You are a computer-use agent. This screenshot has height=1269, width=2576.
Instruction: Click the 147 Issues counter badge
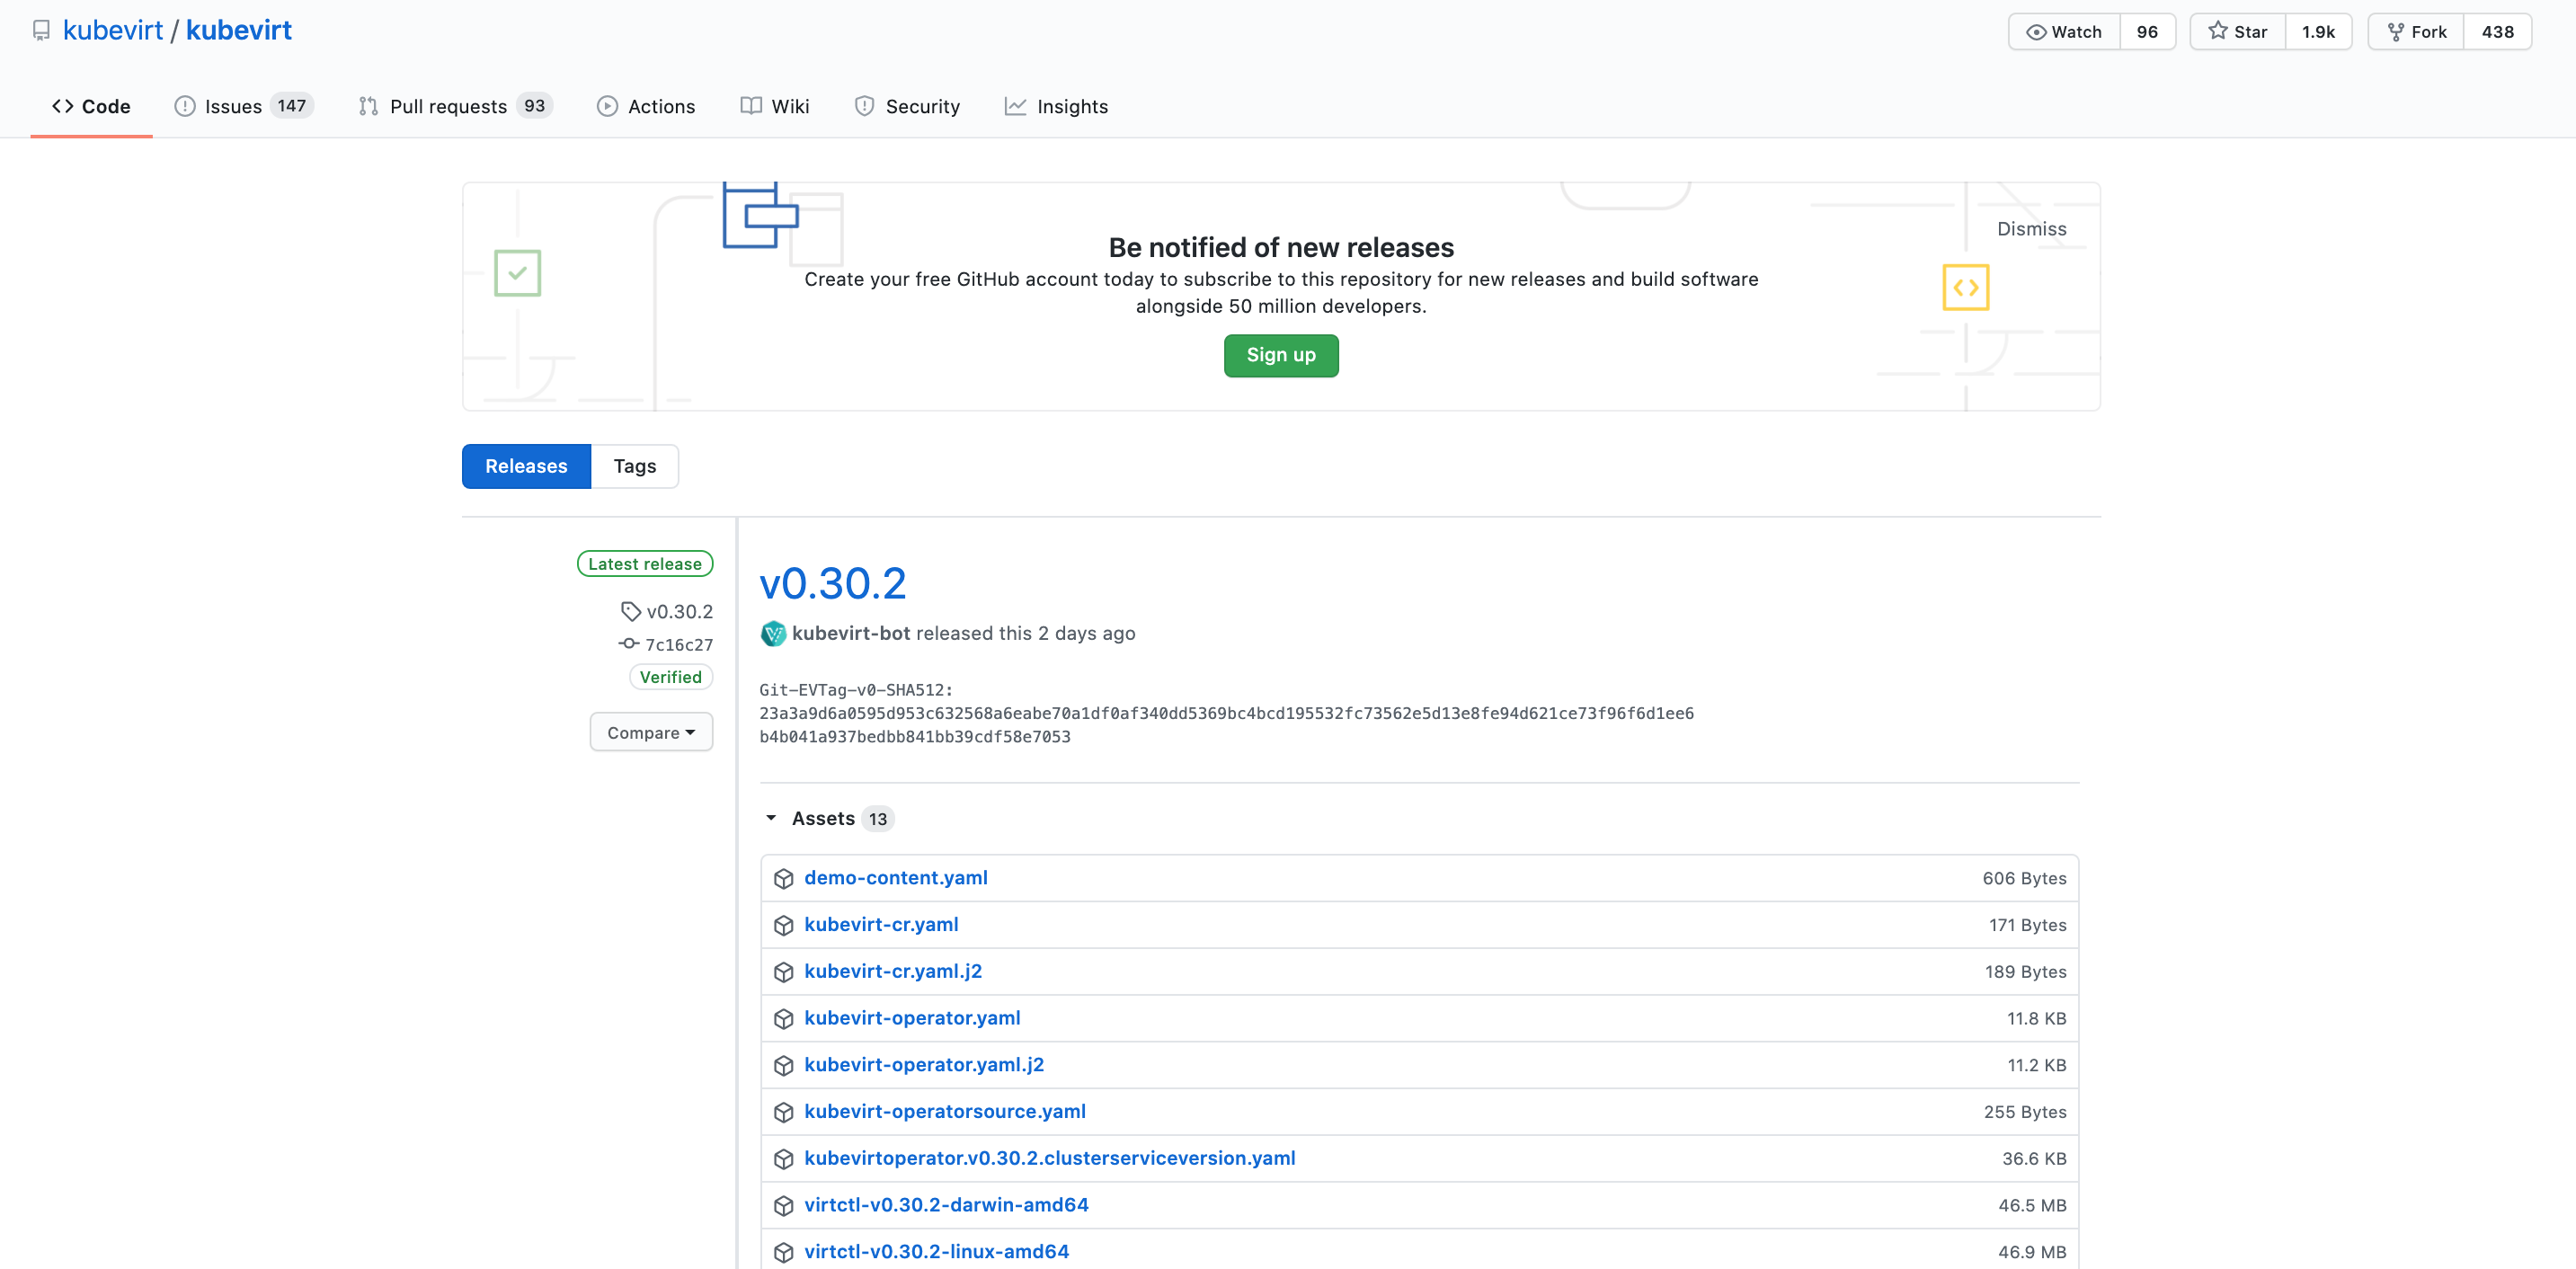(x=292, y=106)
